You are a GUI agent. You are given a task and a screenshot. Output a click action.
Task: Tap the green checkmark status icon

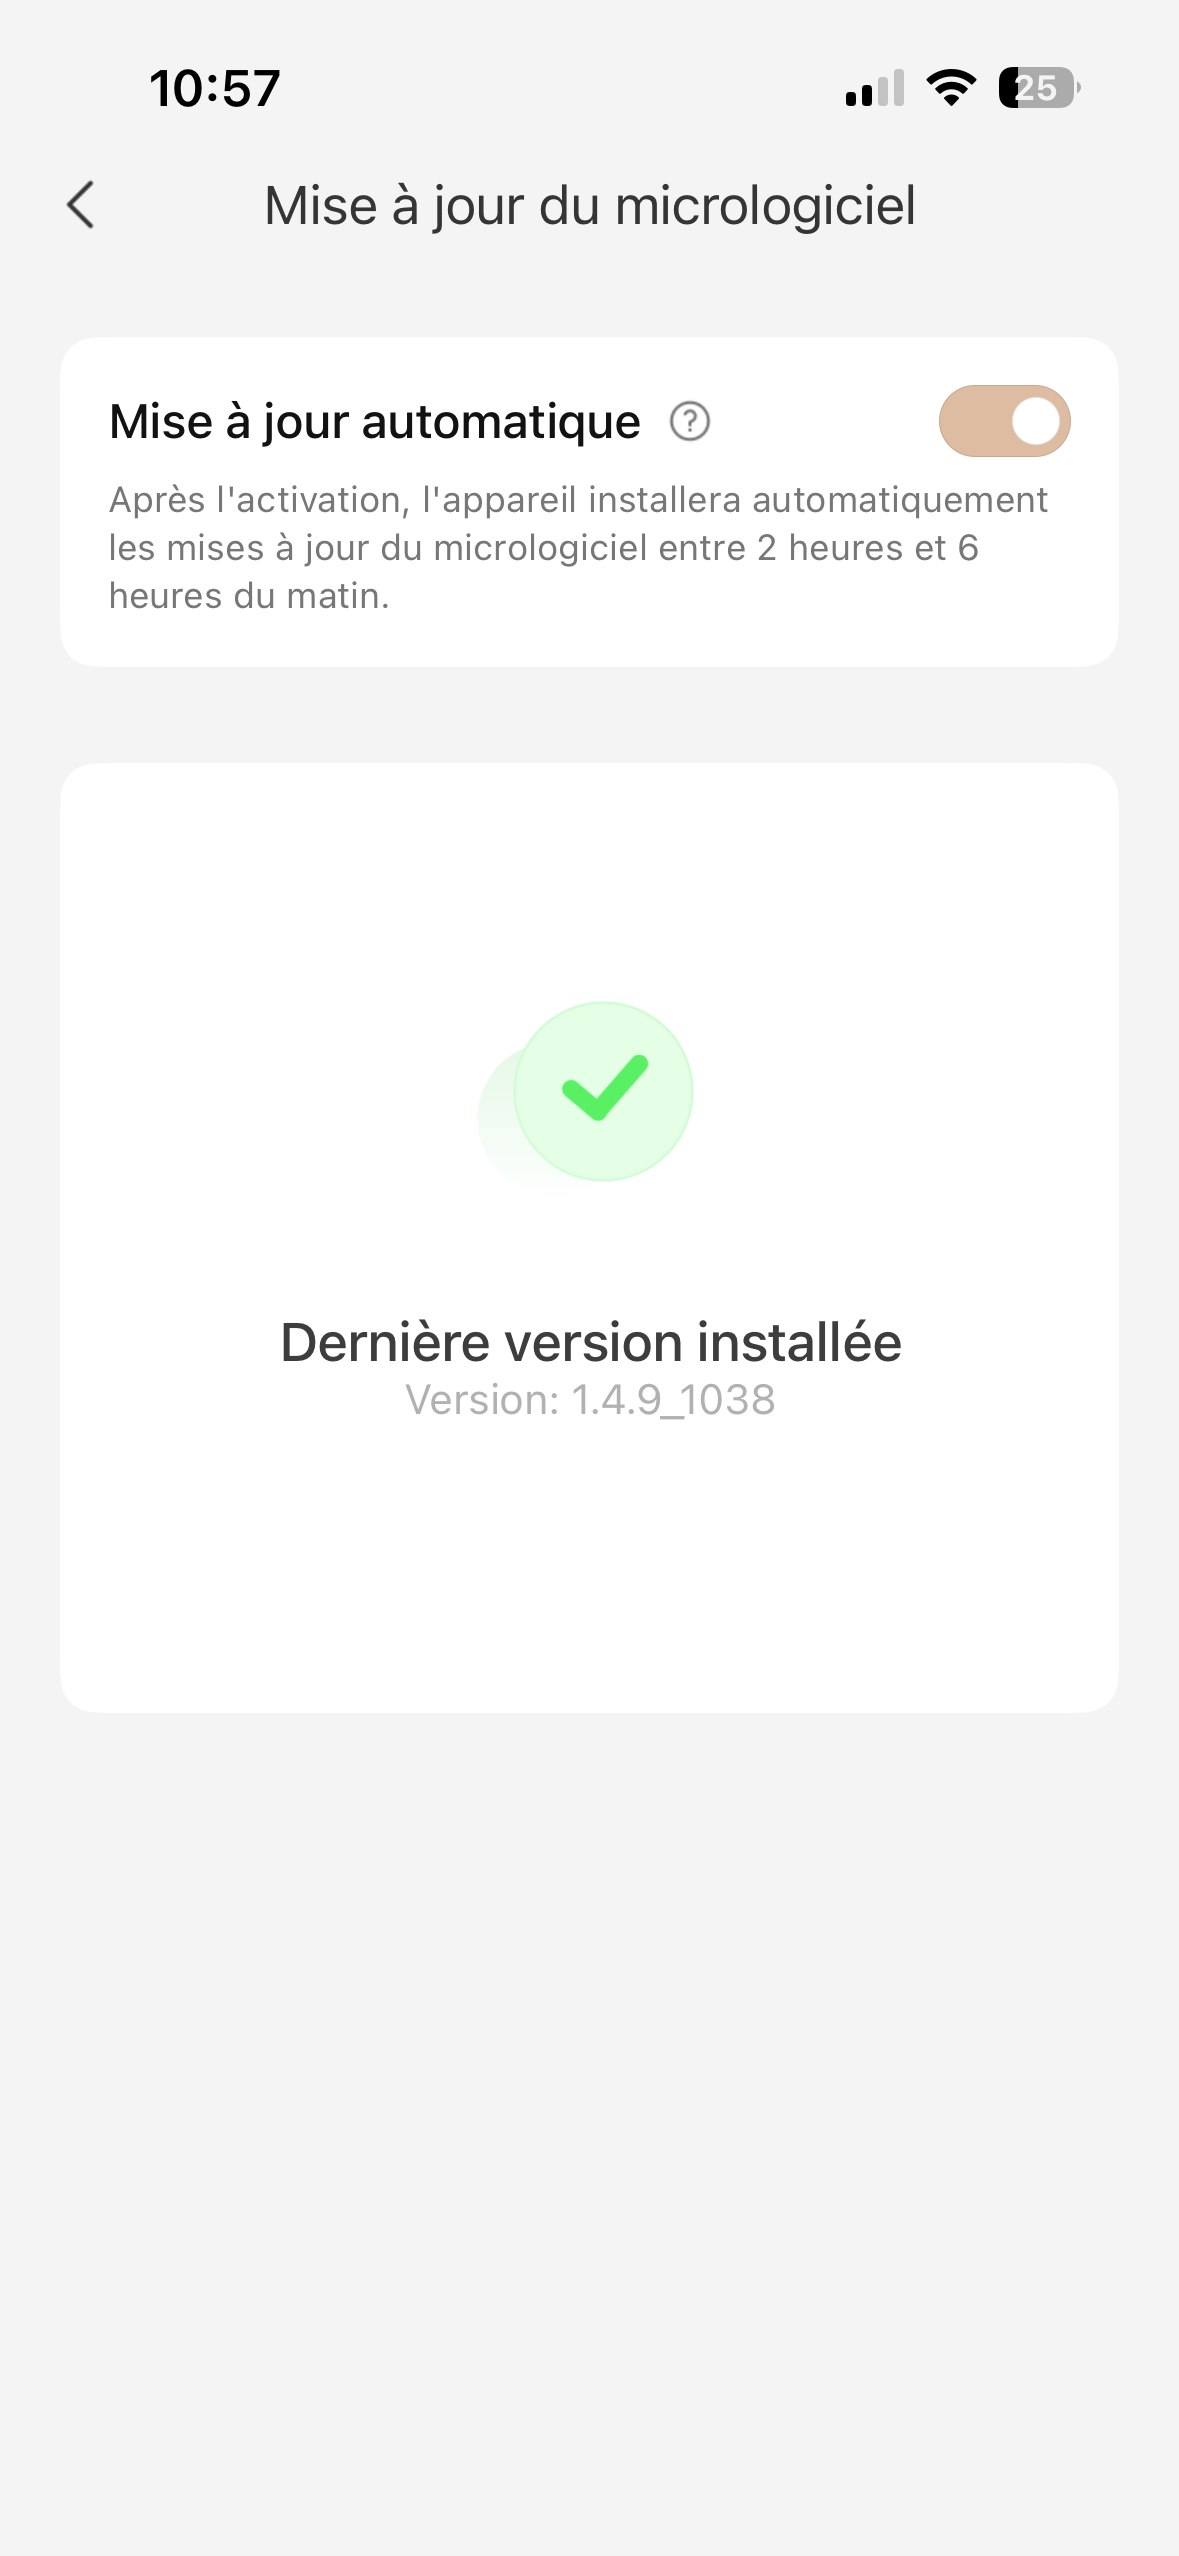point(604,1091)
